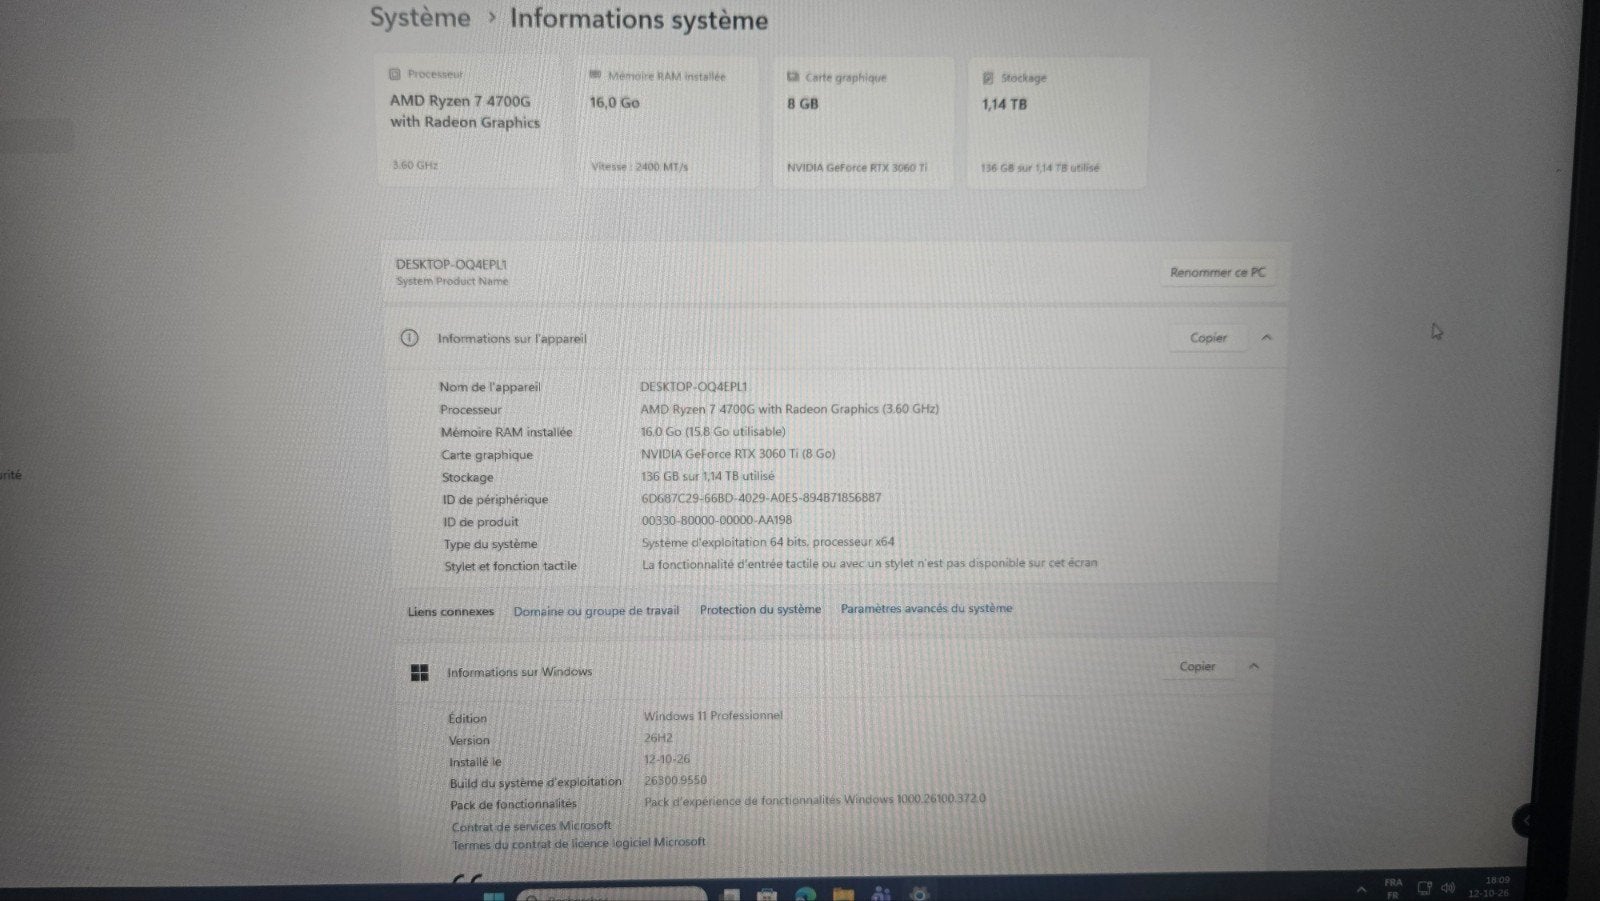1600x901 pixels.
Task: Click the Type du système value text
Action: coord(768,542)
